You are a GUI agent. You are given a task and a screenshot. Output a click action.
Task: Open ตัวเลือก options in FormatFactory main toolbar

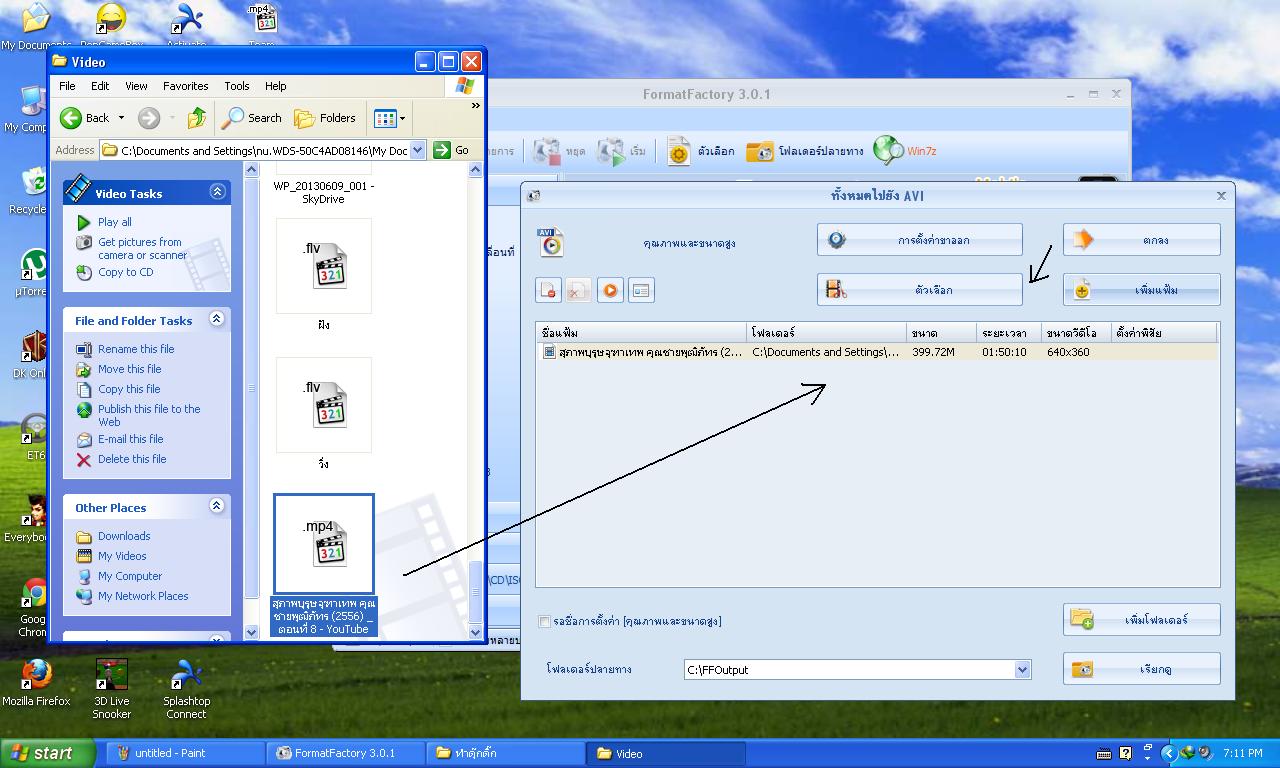[701, 151]
